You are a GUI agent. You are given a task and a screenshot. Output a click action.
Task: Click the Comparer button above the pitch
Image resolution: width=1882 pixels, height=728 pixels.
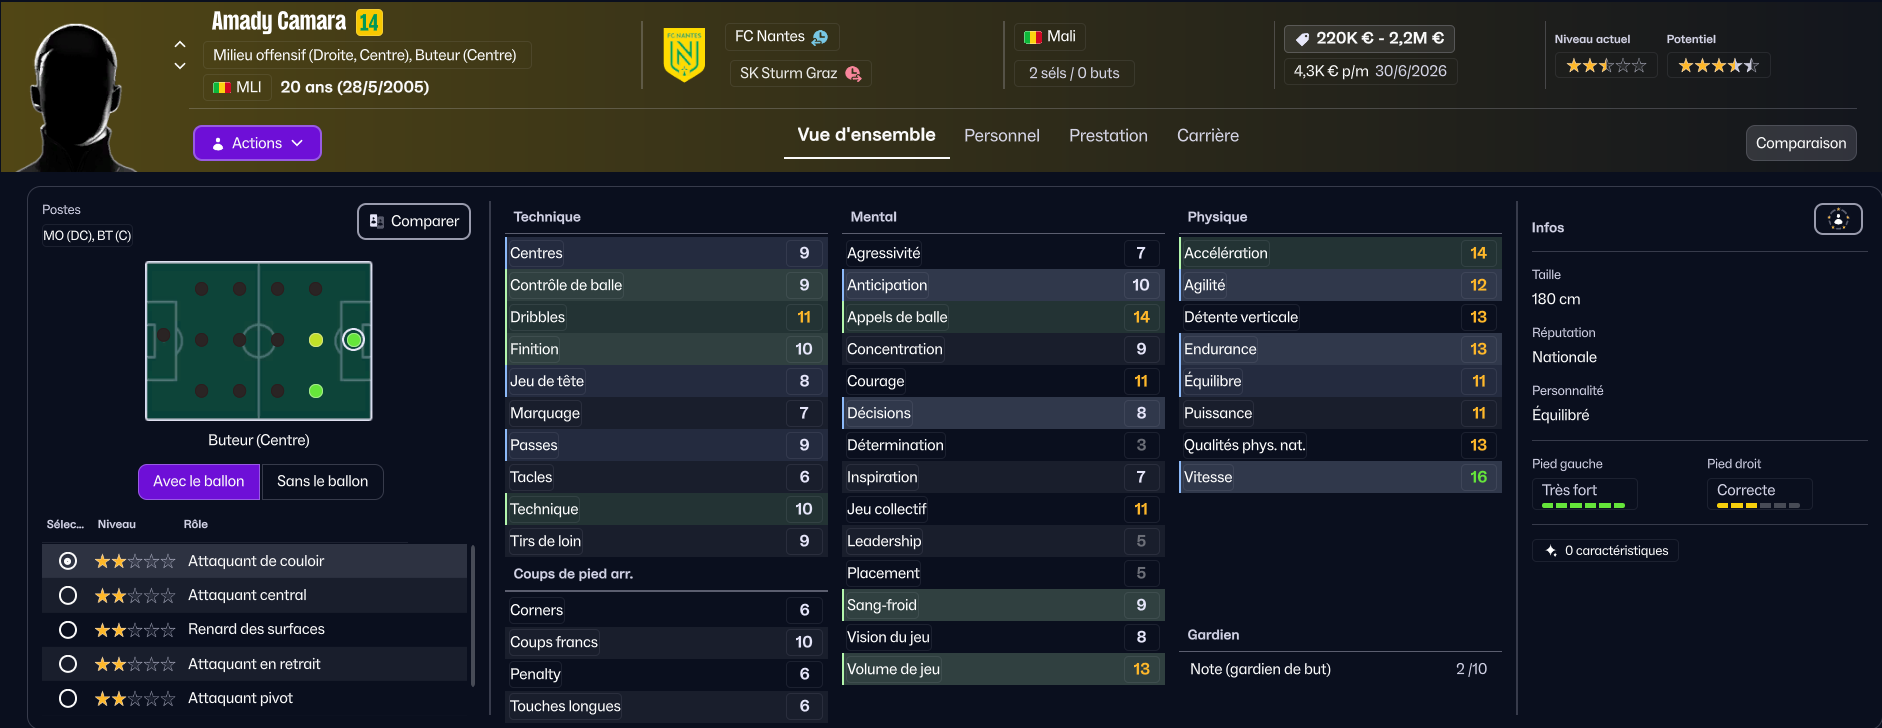[x=414, y=222]
